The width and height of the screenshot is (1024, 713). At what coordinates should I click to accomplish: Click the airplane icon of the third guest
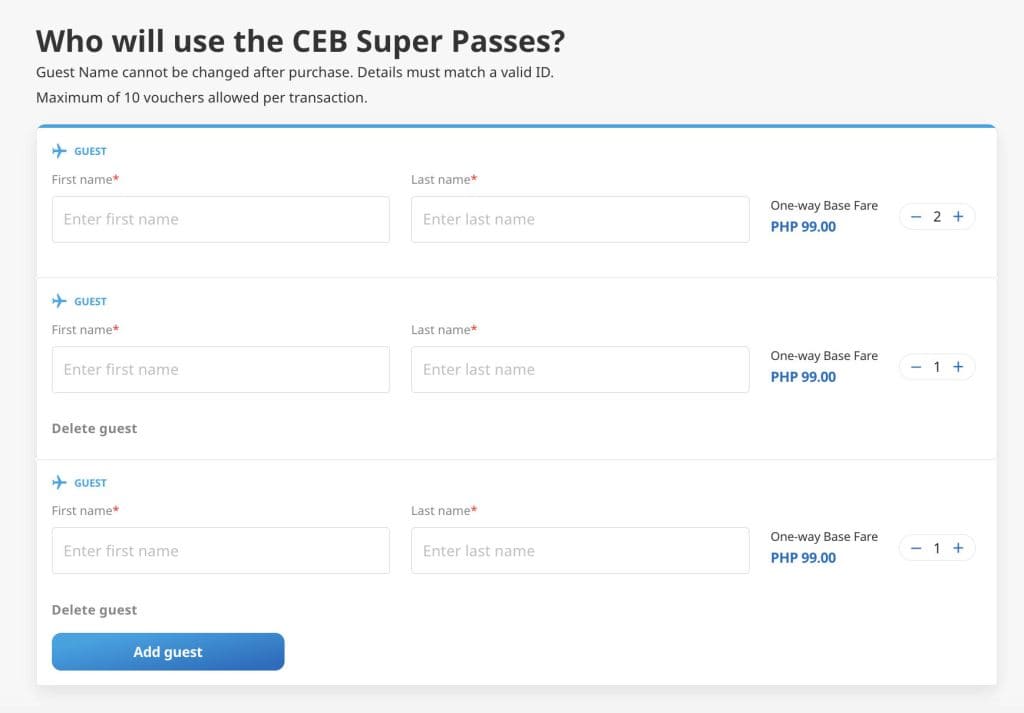[x=60, y=482]
